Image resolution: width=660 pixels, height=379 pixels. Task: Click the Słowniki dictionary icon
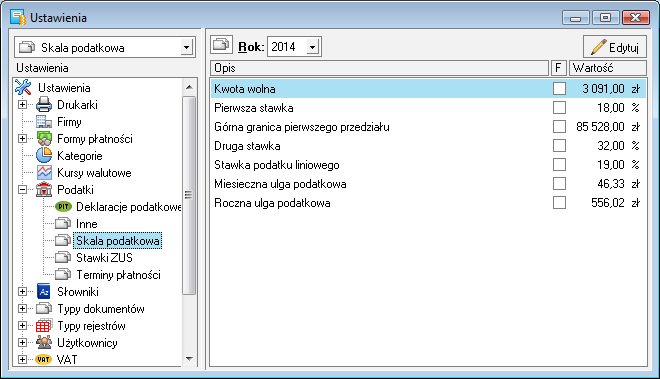pyautogui.click(x=44, y=291)
